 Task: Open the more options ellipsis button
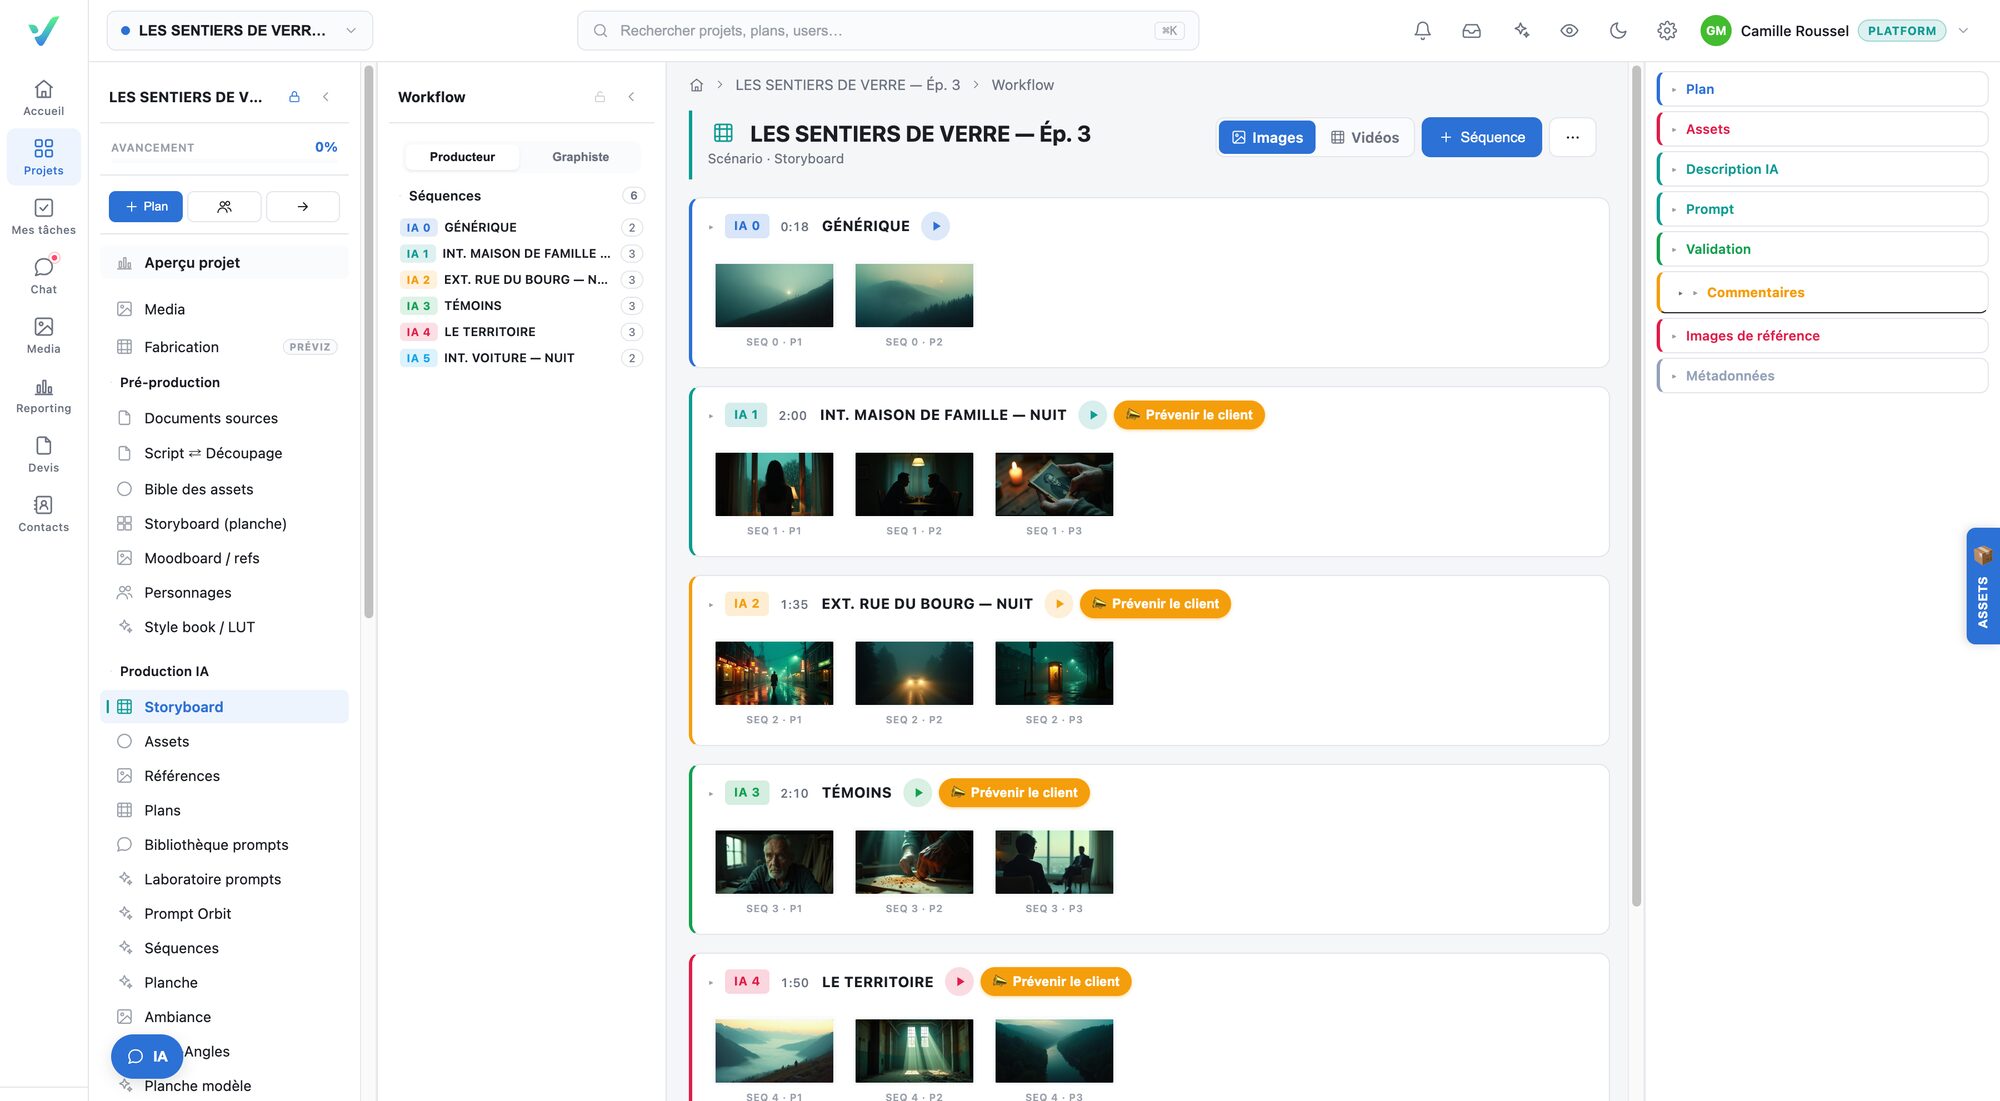click(1572, 137)
